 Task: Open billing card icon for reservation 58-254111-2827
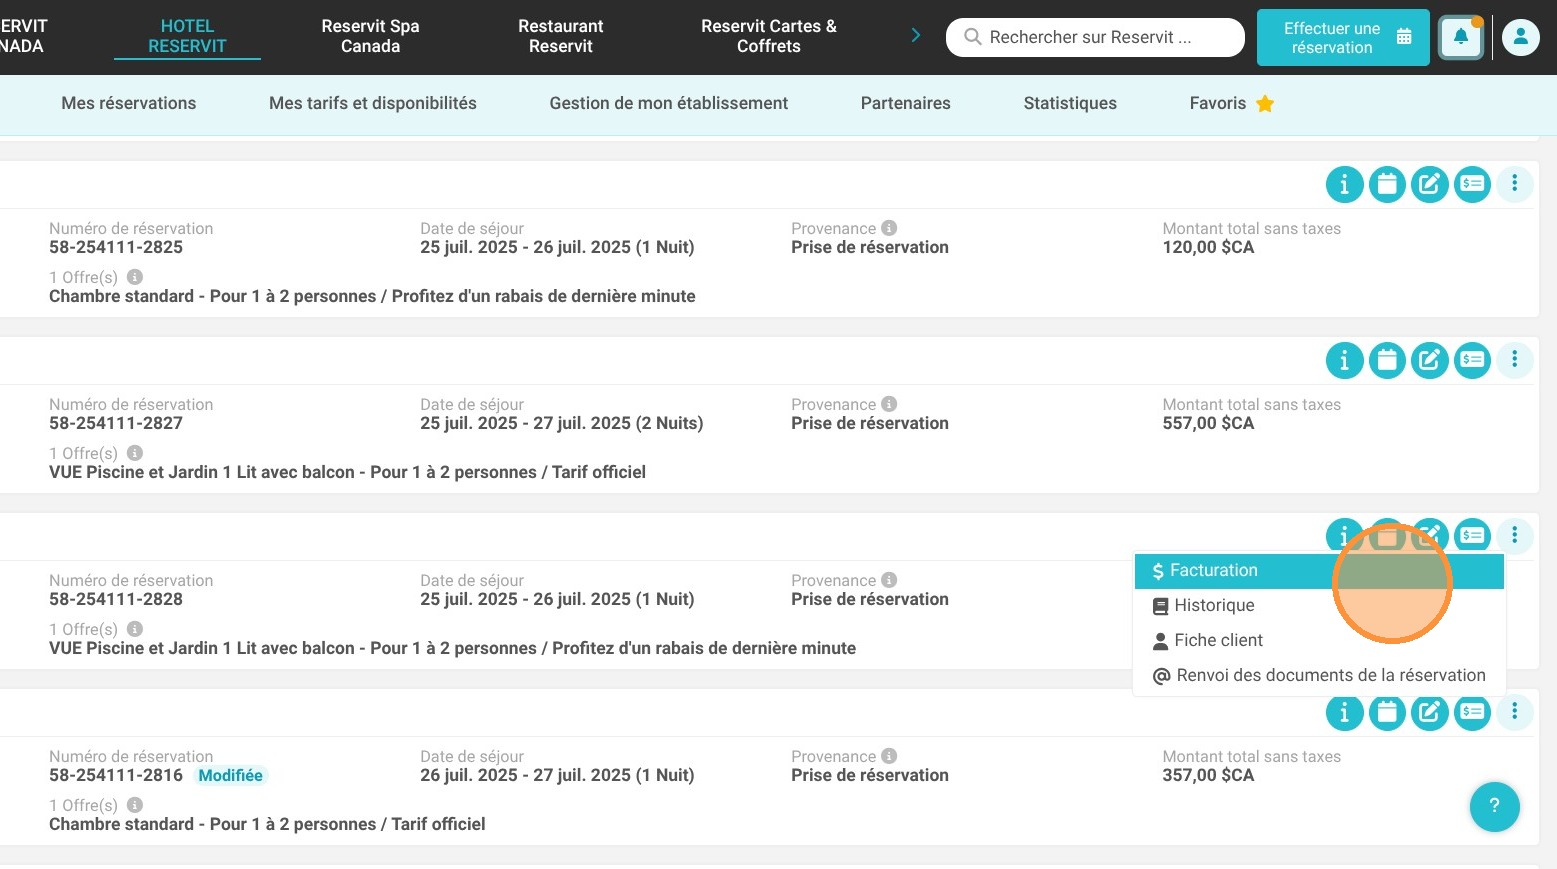(1472, 360)
